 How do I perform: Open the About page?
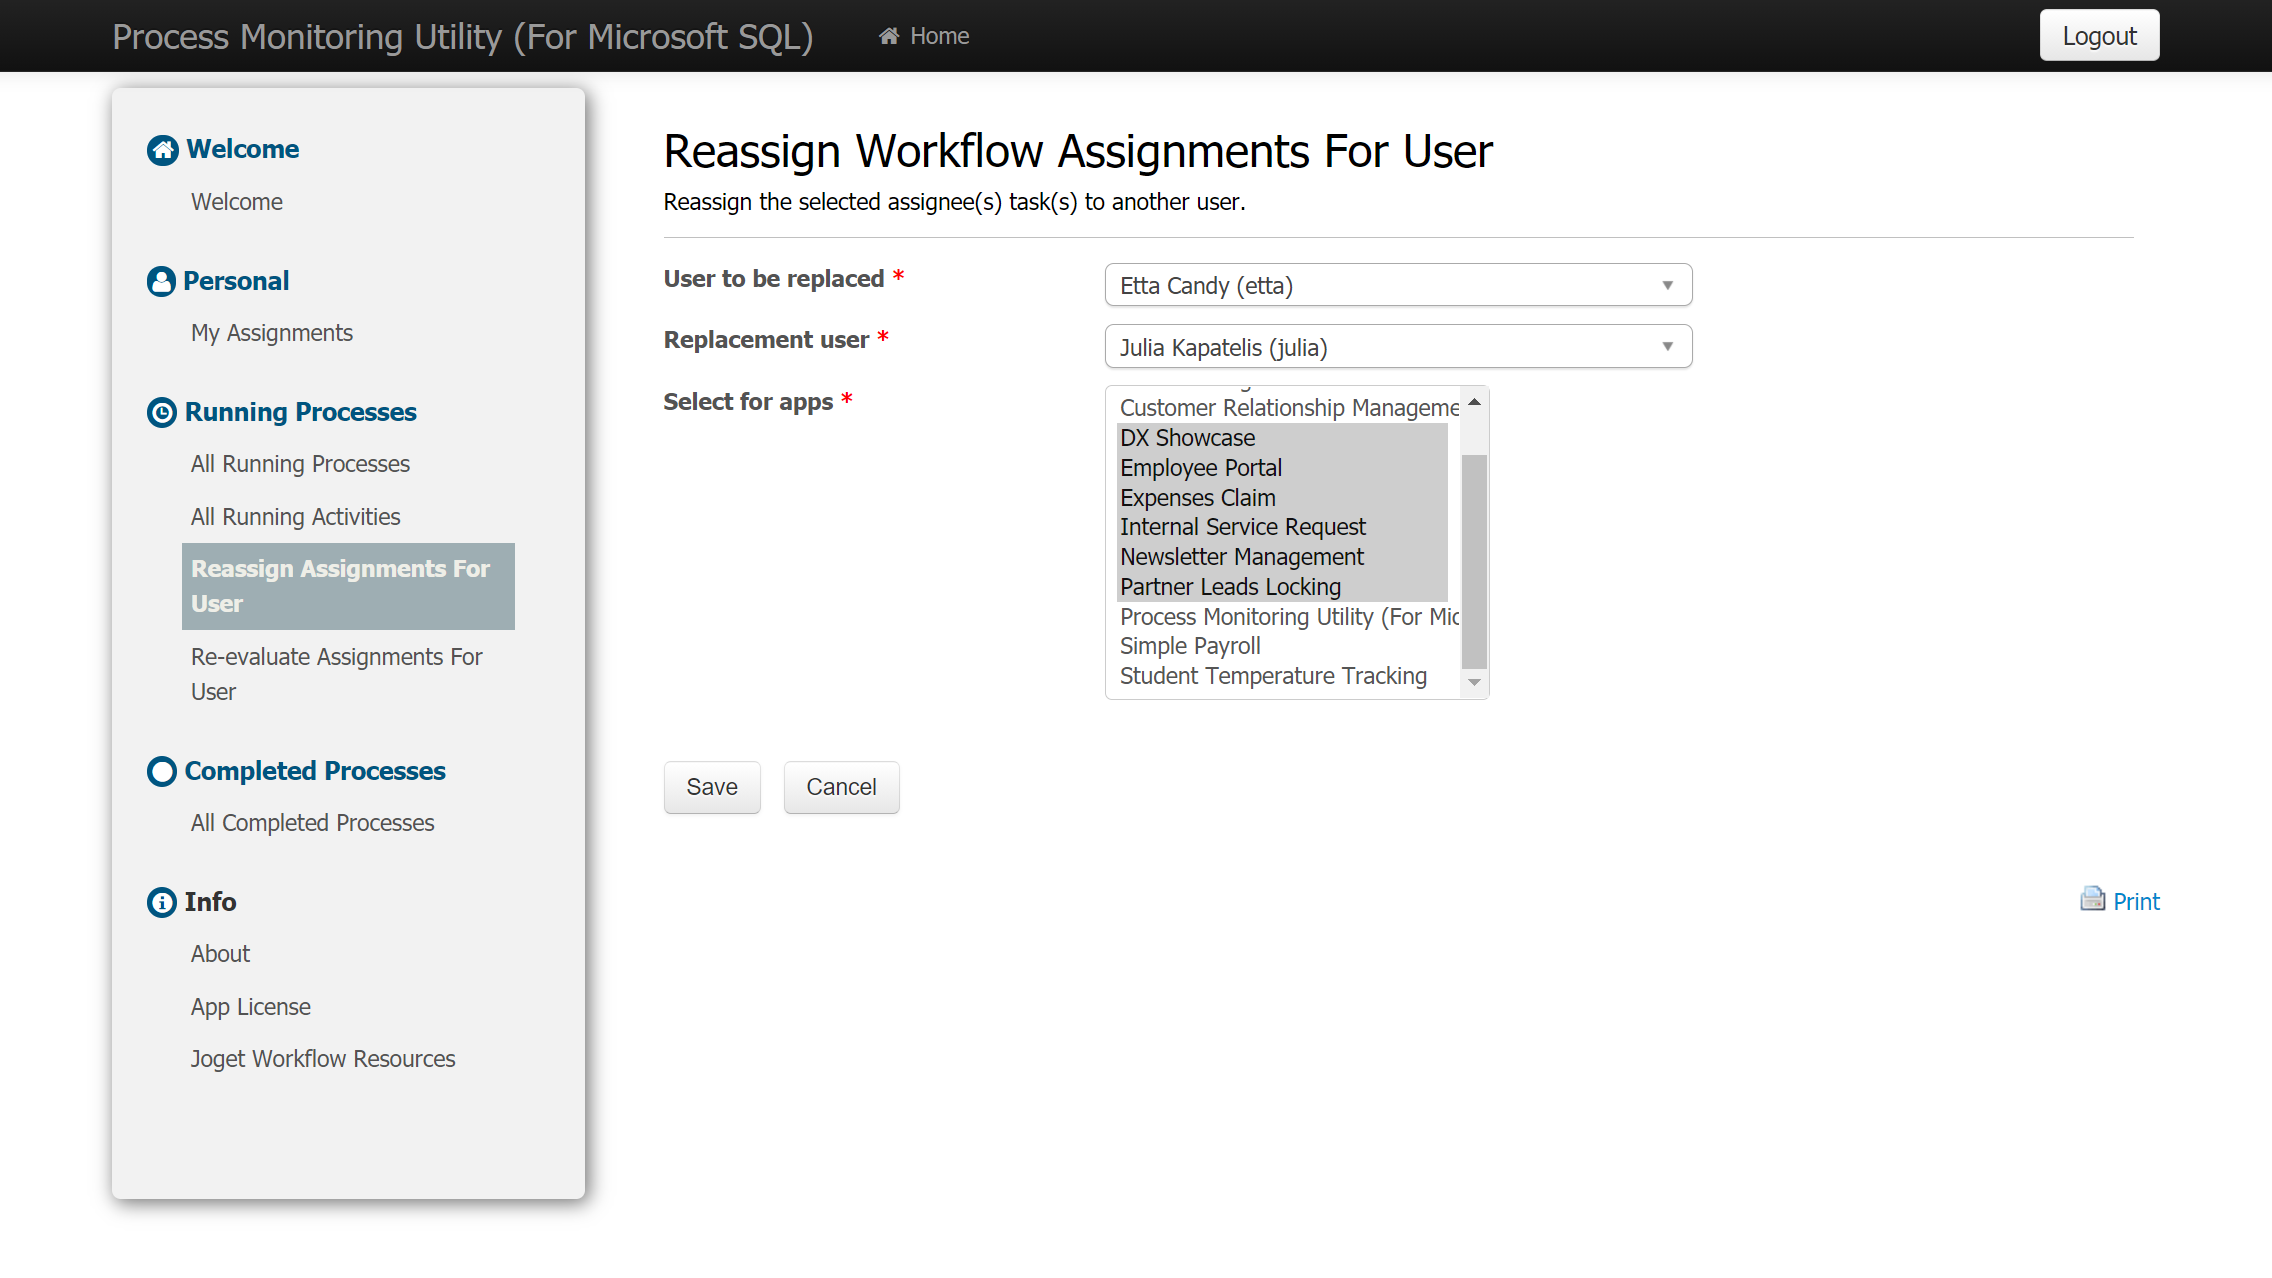[x=220, y=954]
